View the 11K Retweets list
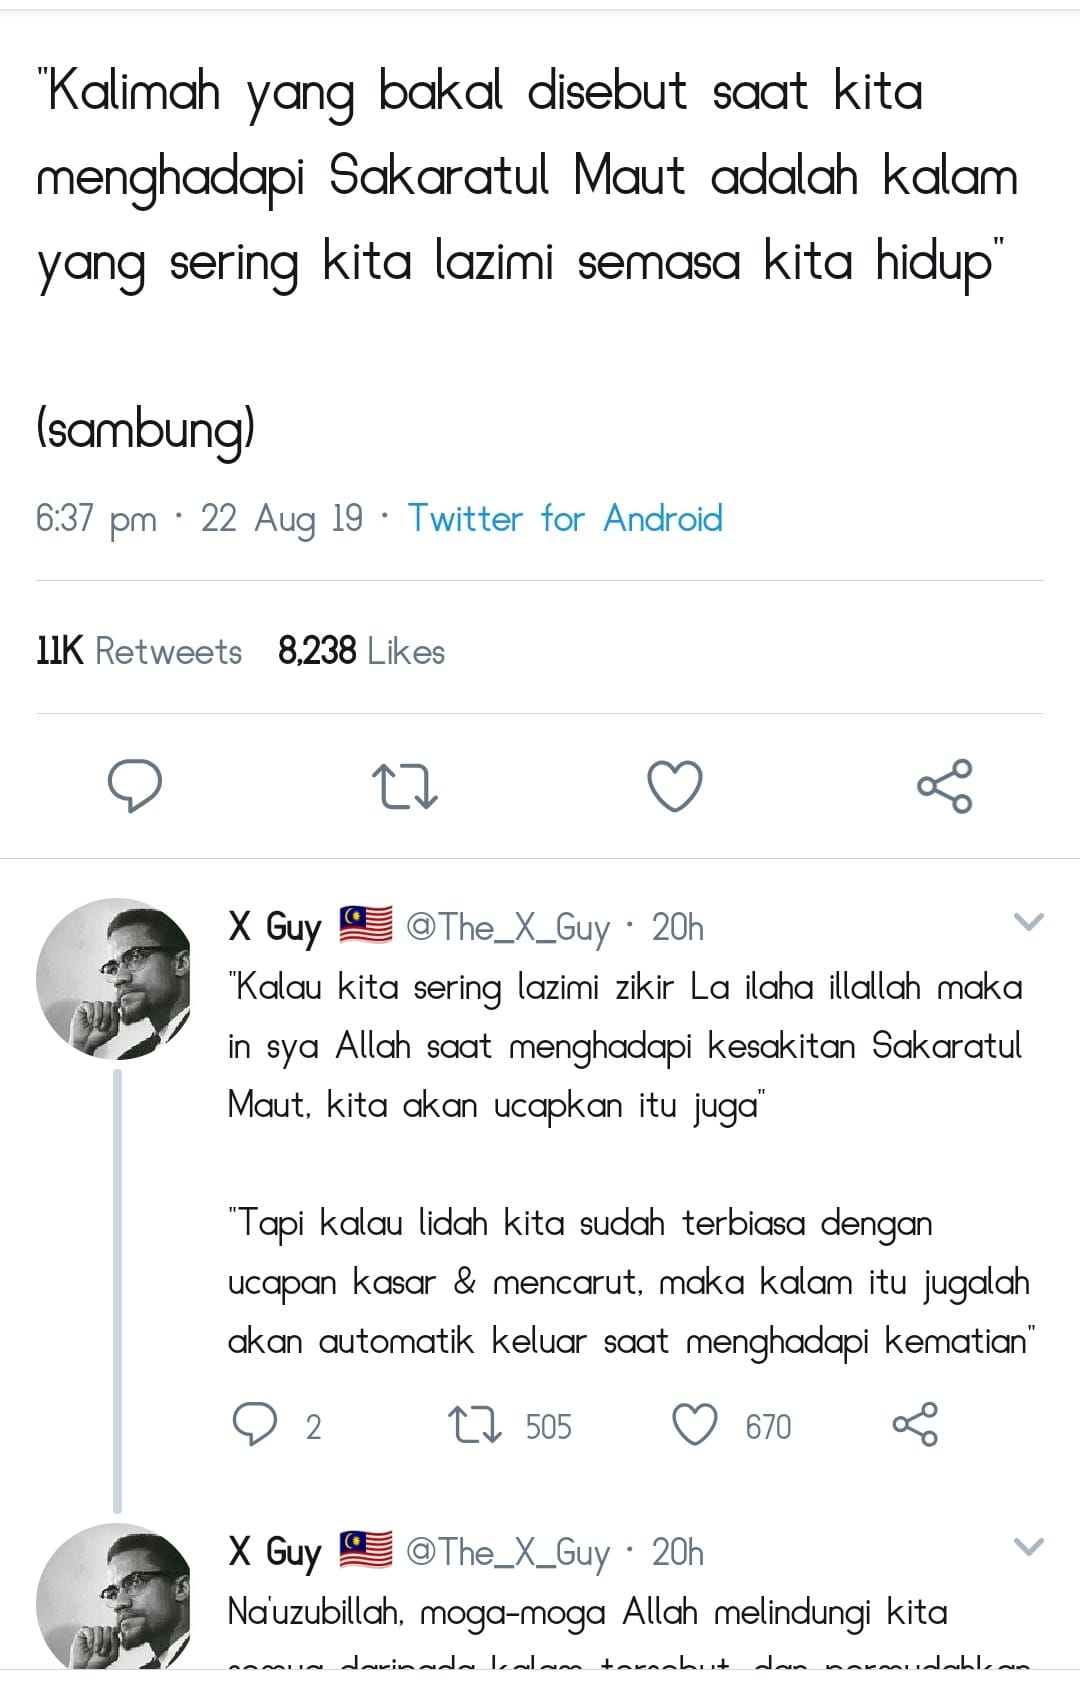The height and width of the screenshot is (1683, 1080). tap(139, 651)
